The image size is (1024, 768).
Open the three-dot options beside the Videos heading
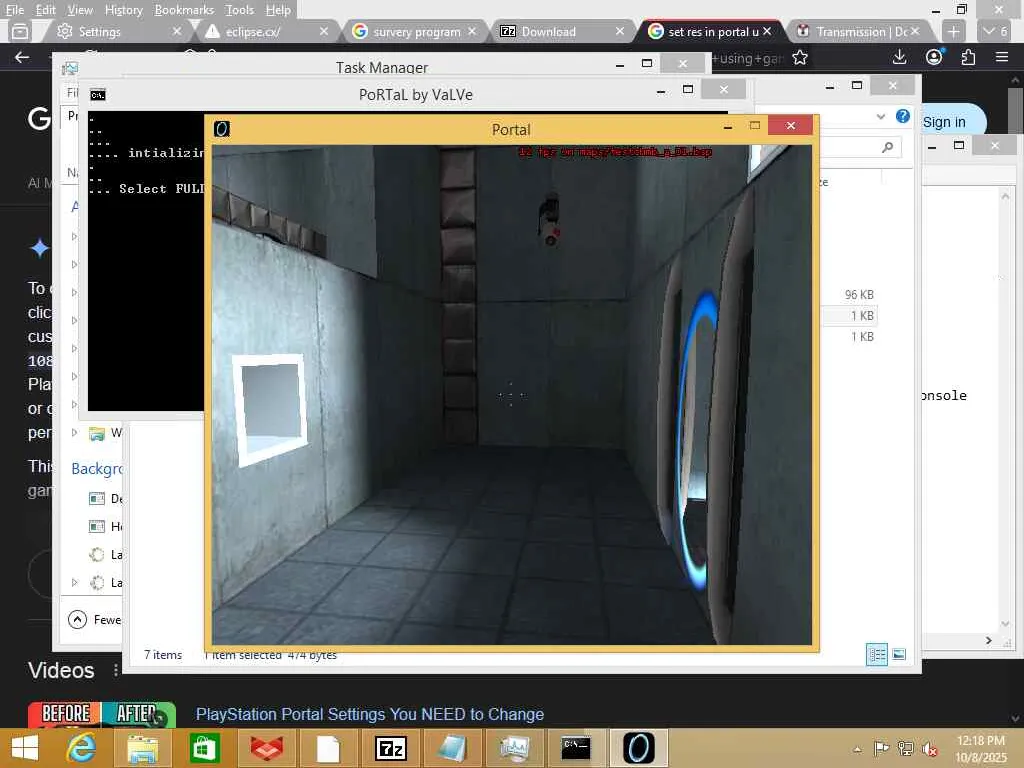click(x=116, y=670)
